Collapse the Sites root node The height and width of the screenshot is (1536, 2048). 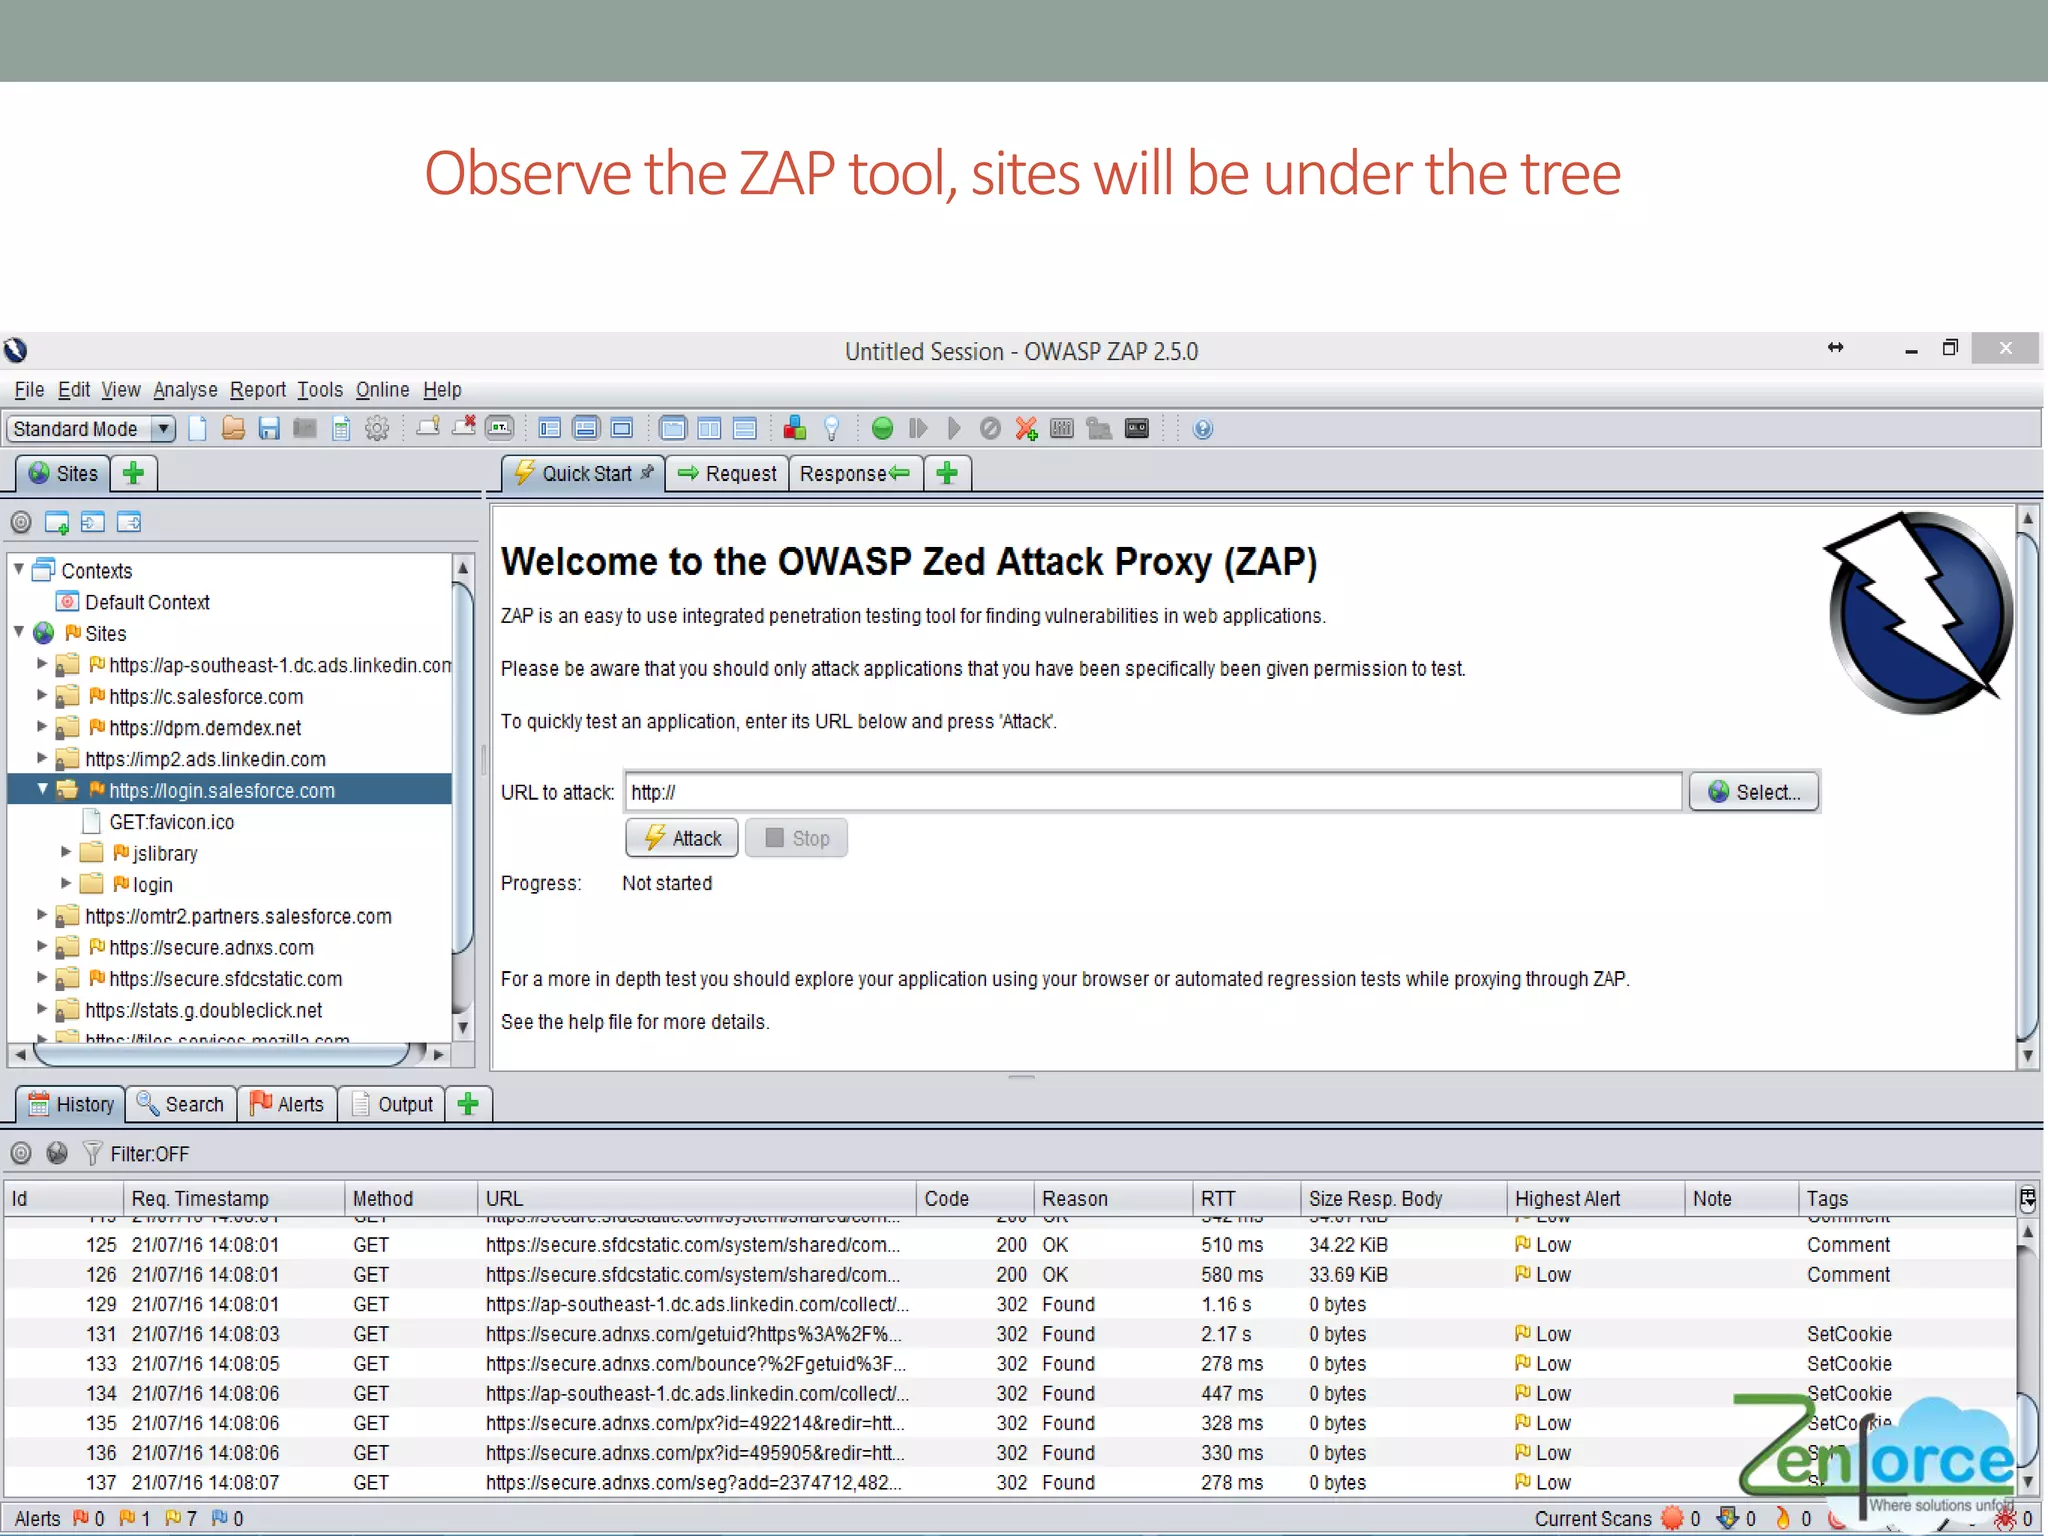click(x=19, y=632)
